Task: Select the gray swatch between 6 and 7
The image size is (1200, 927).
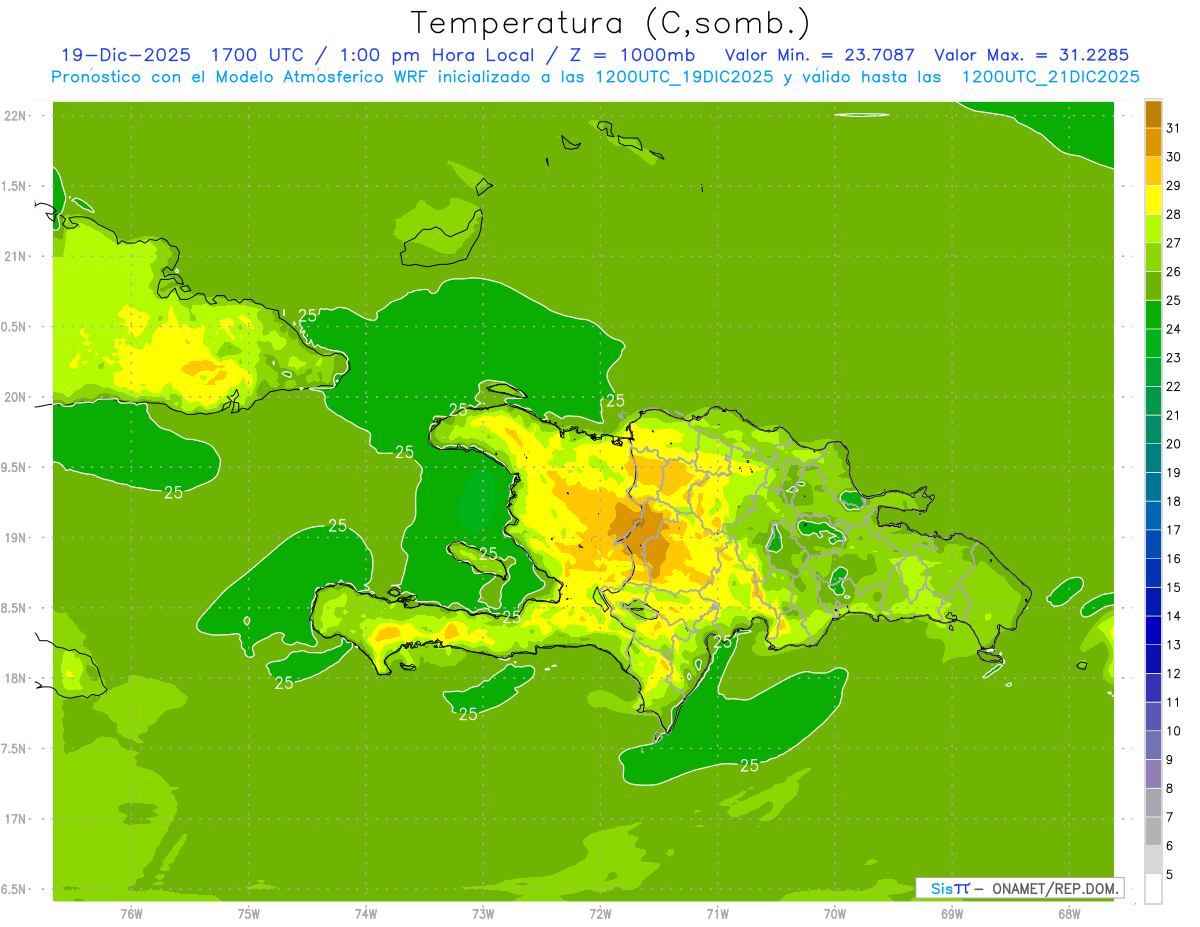Action: 1153,831
